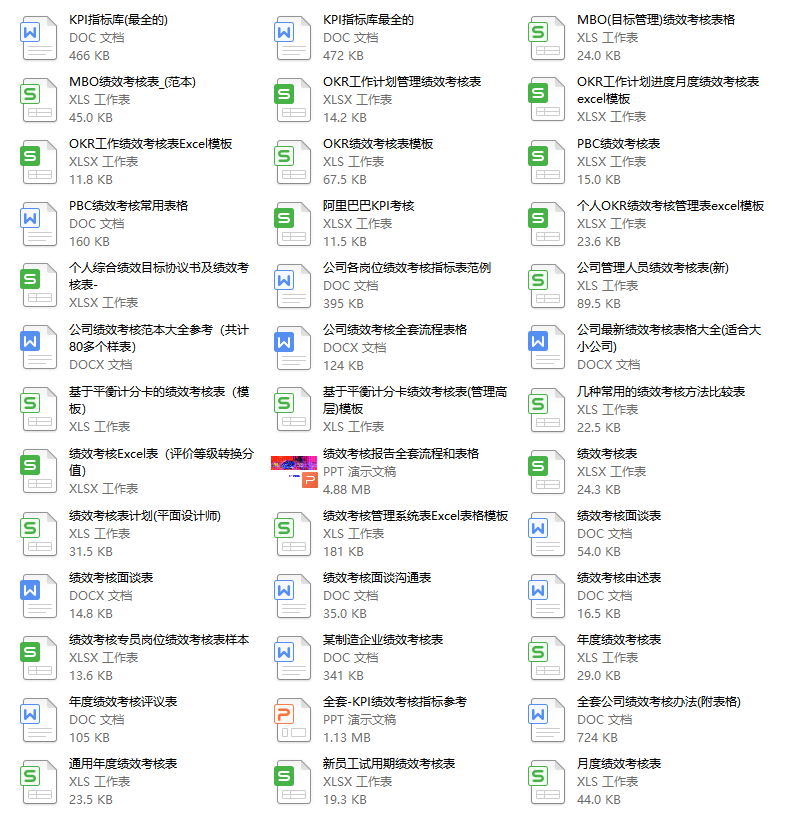Click the DOCX icon for 公司绩效考核范本大全参考

[x=39, y=348]
